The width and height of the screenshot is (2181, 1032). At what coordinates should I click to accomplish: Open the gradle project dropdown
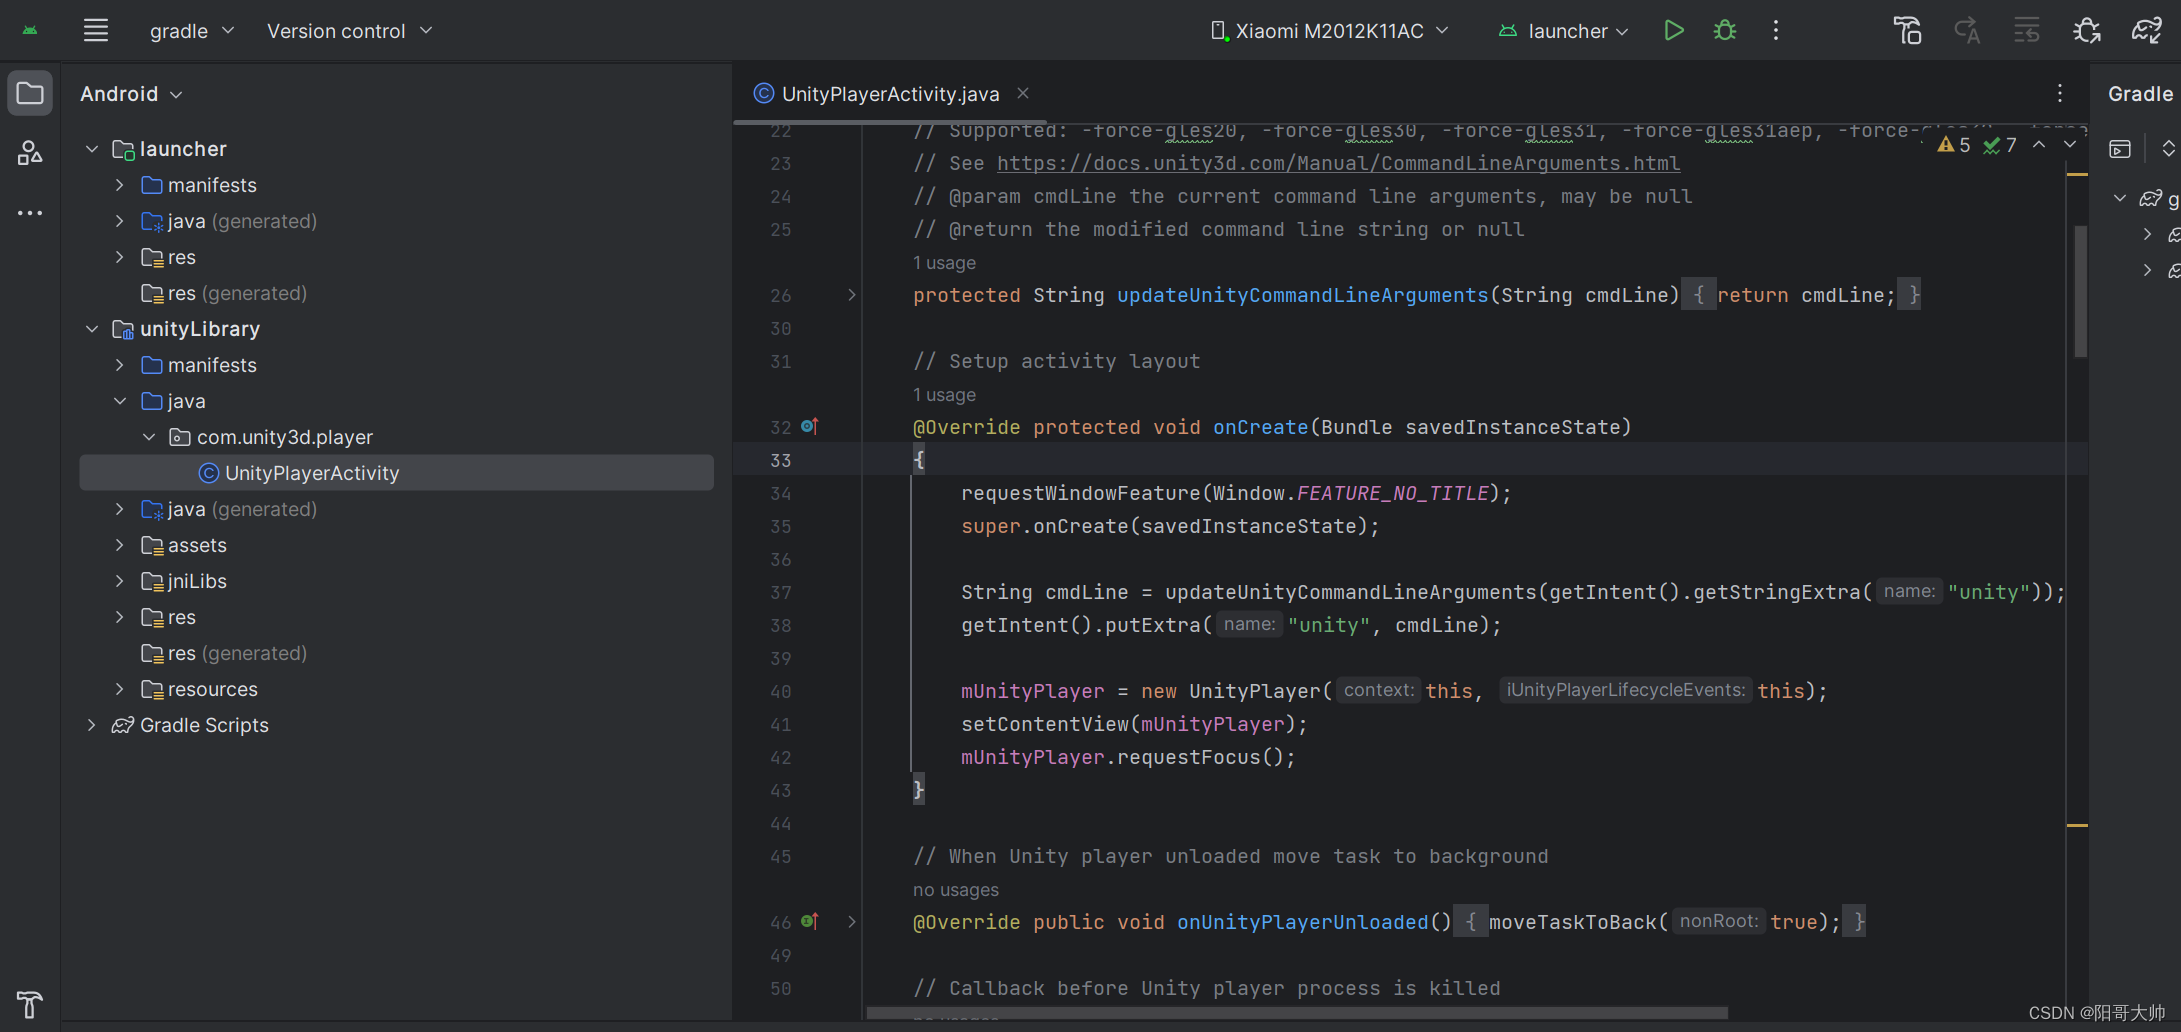pos(192,31)
